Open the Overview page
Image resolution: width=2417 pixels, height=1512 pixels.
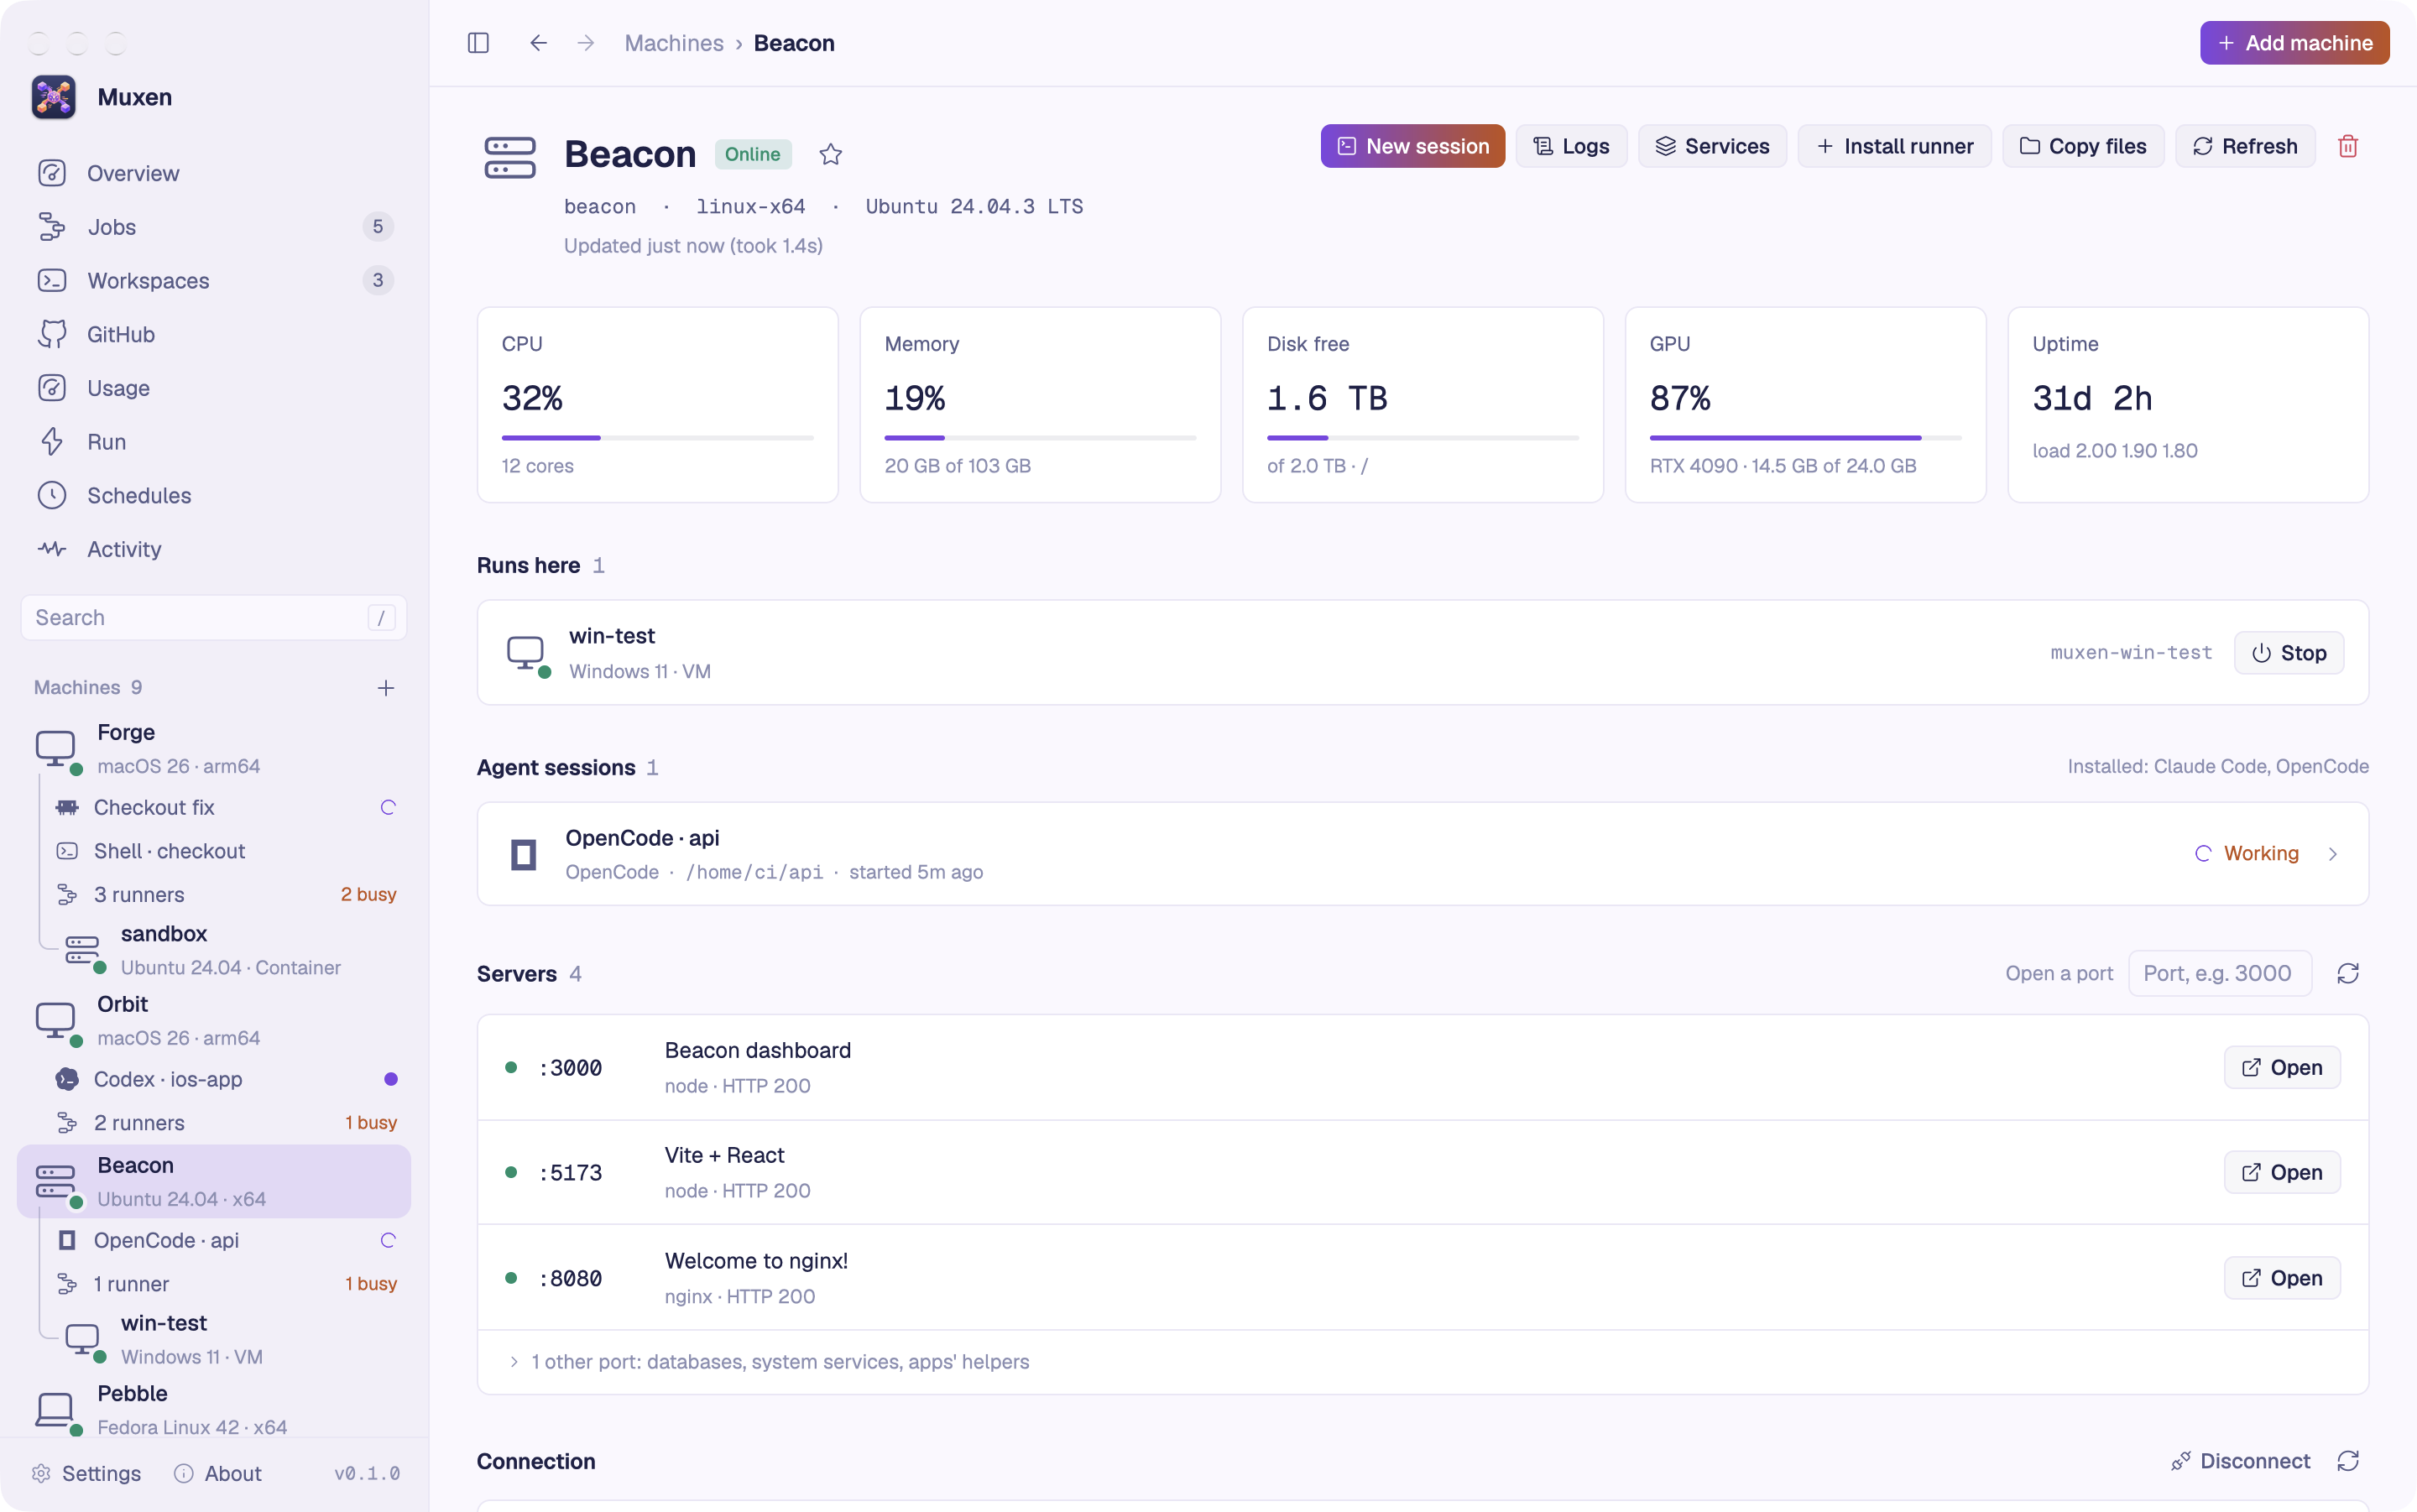tap(214, 173)
